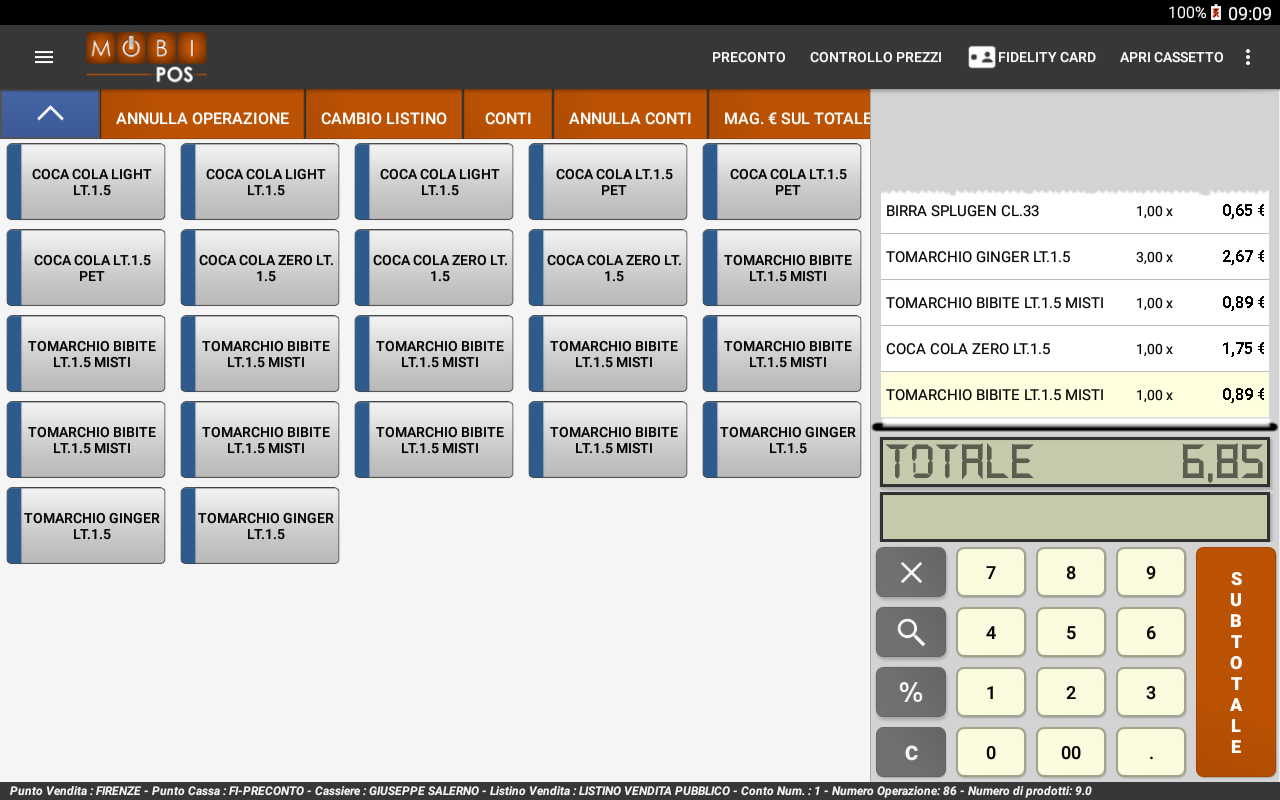Tap the single 0 key
1280x800 pixels.
[991, 752]
